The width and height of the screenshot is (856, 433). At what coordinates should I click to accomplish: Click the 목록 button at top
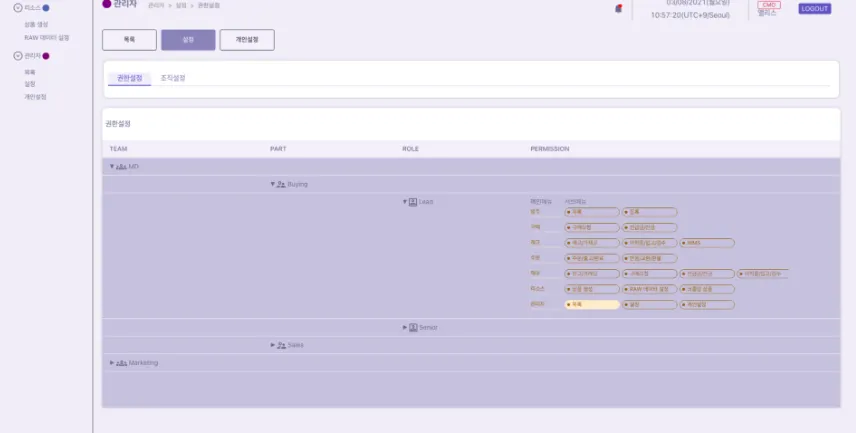coord(129,40)
